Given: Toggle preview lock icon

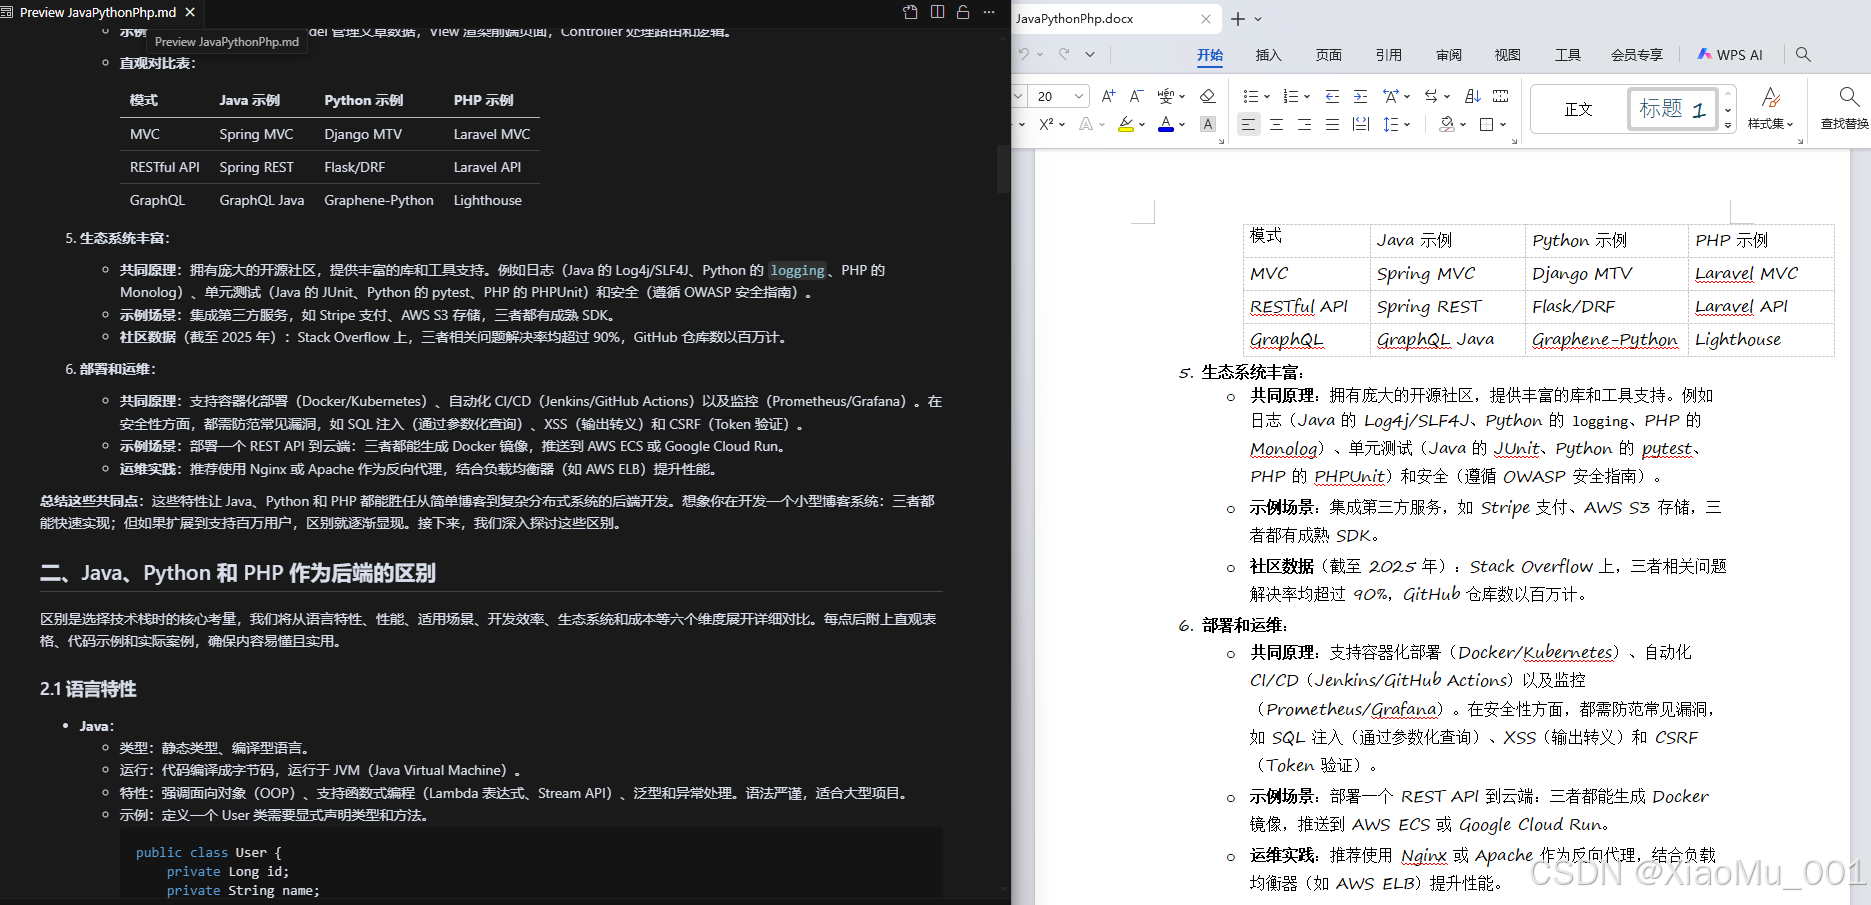Looking at the screenshot, I should tap(963, 12).
